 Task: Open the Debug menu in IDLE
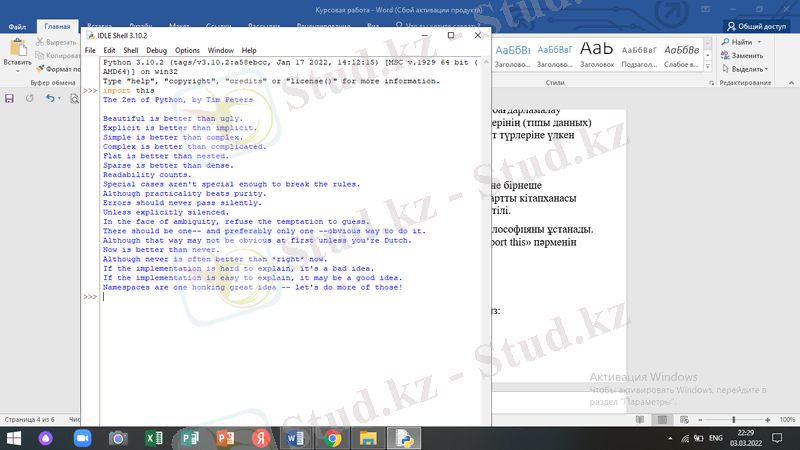156,51
